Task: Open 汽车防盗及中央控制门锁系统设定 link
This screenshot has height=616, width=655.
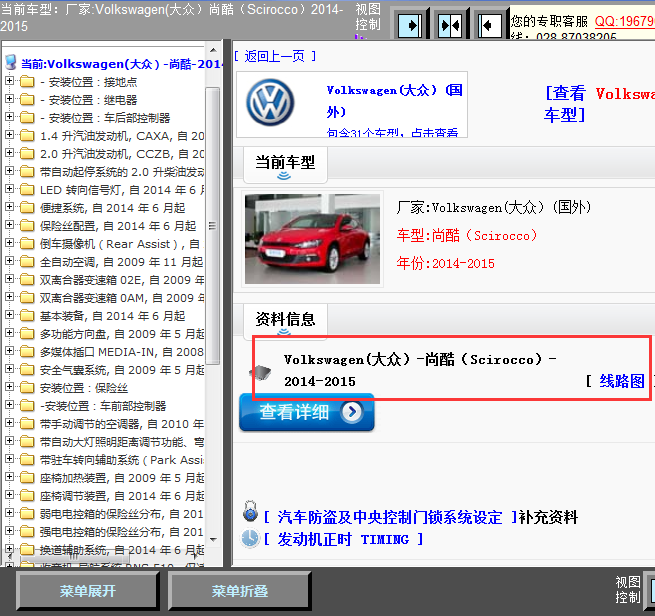Action: click(389, 517)
